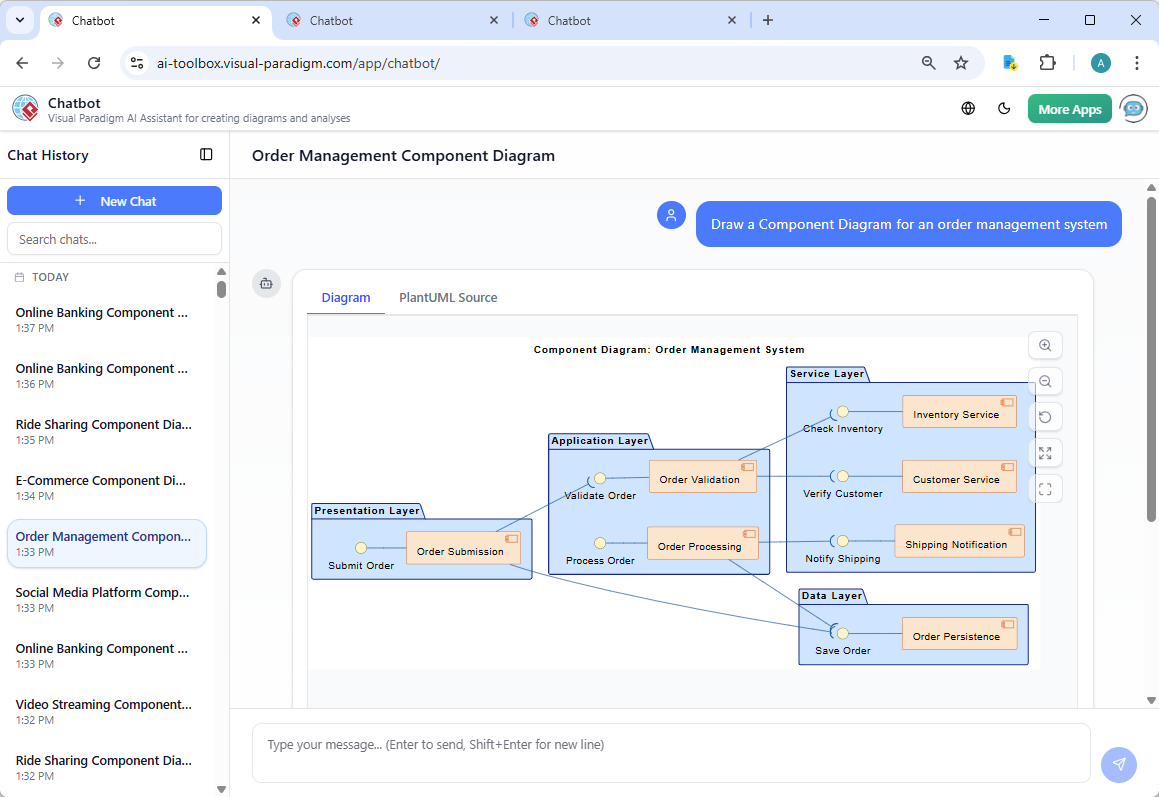Send the message with the paper plane icon
This screenshot has width=1159, height=797.
click(1118, 765)
